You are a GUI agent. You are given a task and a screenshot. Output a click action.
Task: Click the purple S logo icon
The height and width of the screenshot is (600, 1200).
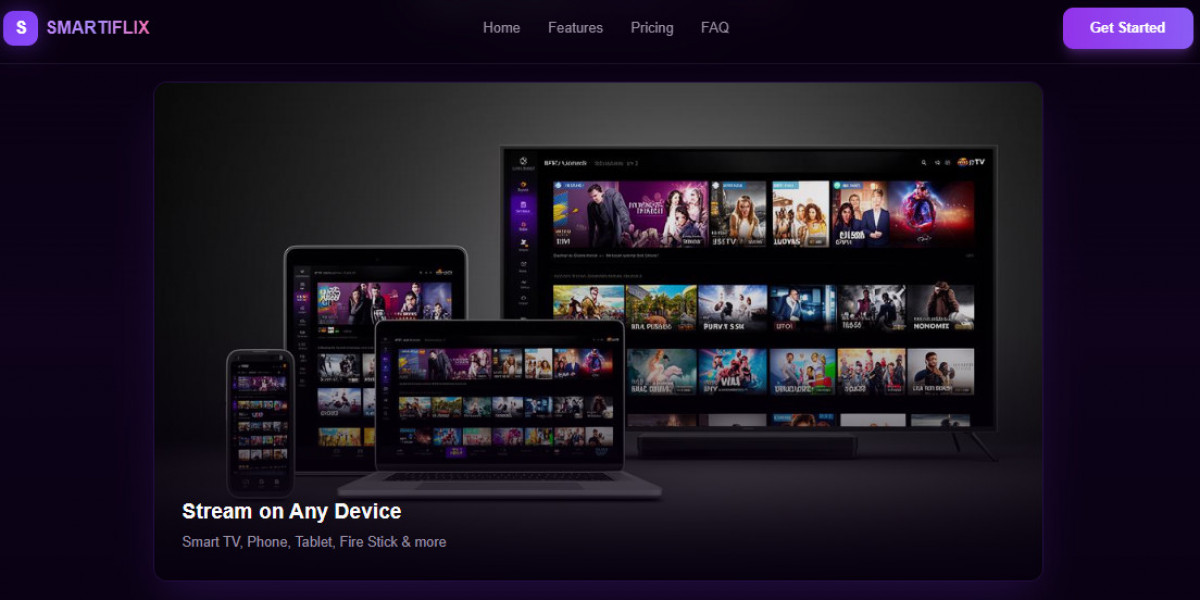(x=20, y=28)
